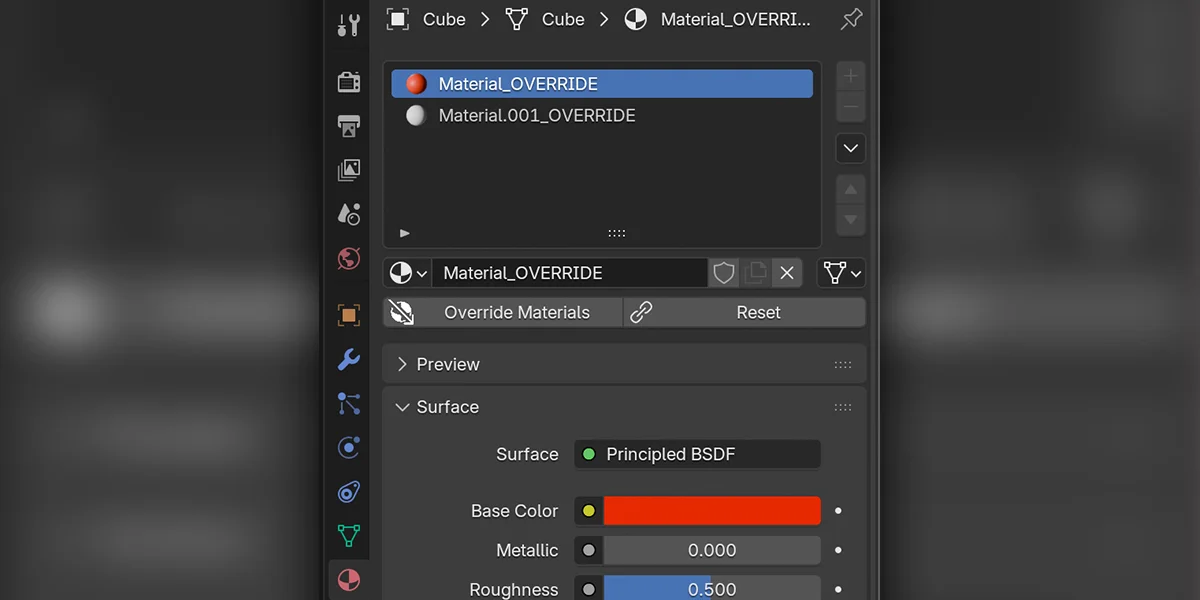Viewport: 1200px width, 600px height.
Task: Open the browse material dropdown
Action: pyautogui.click(x=407, y=272)
